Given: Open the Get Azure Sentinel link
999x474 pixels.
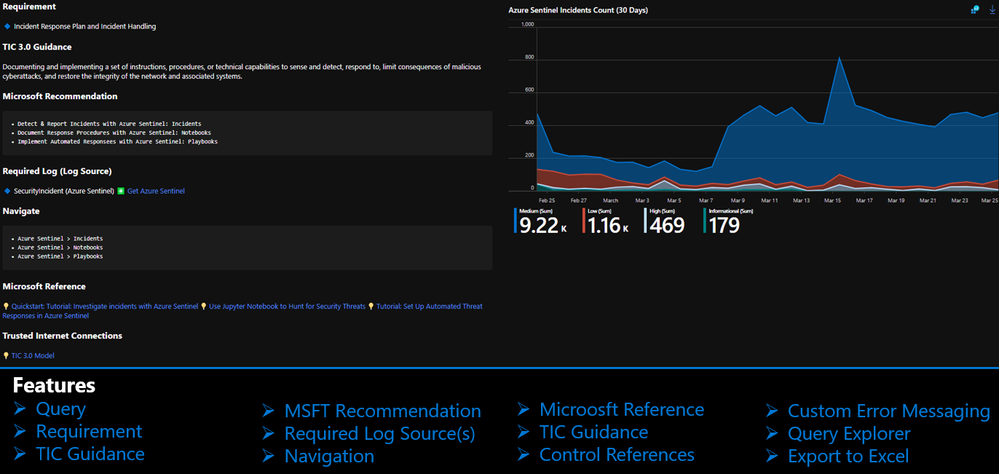Looking at the screenshot, I should [x=156, y=190].
